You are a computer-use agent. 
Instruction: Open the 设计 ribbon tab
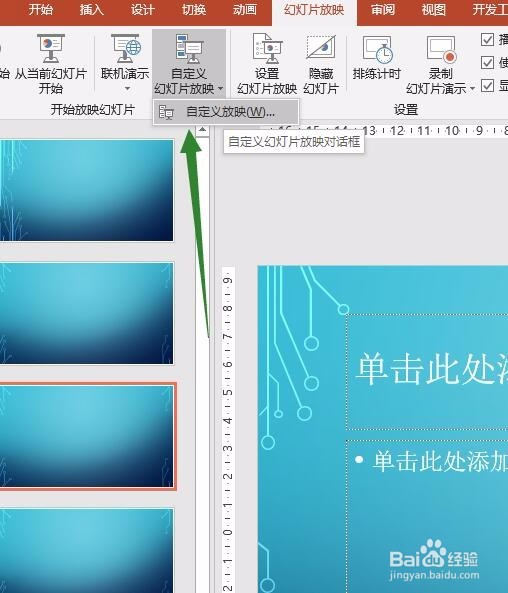coord(143,10)
